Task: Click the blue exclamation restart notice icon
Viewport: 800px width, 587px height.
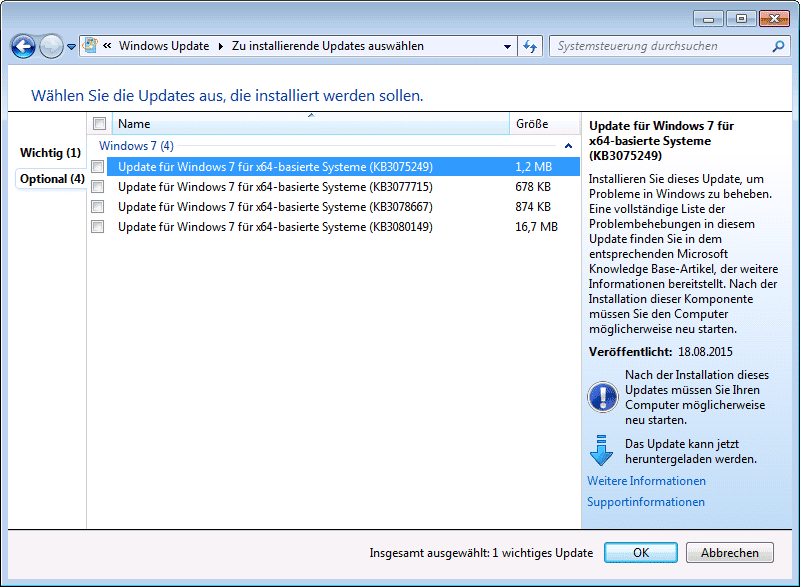Action: pyautogui.click(x=603, y=397)
